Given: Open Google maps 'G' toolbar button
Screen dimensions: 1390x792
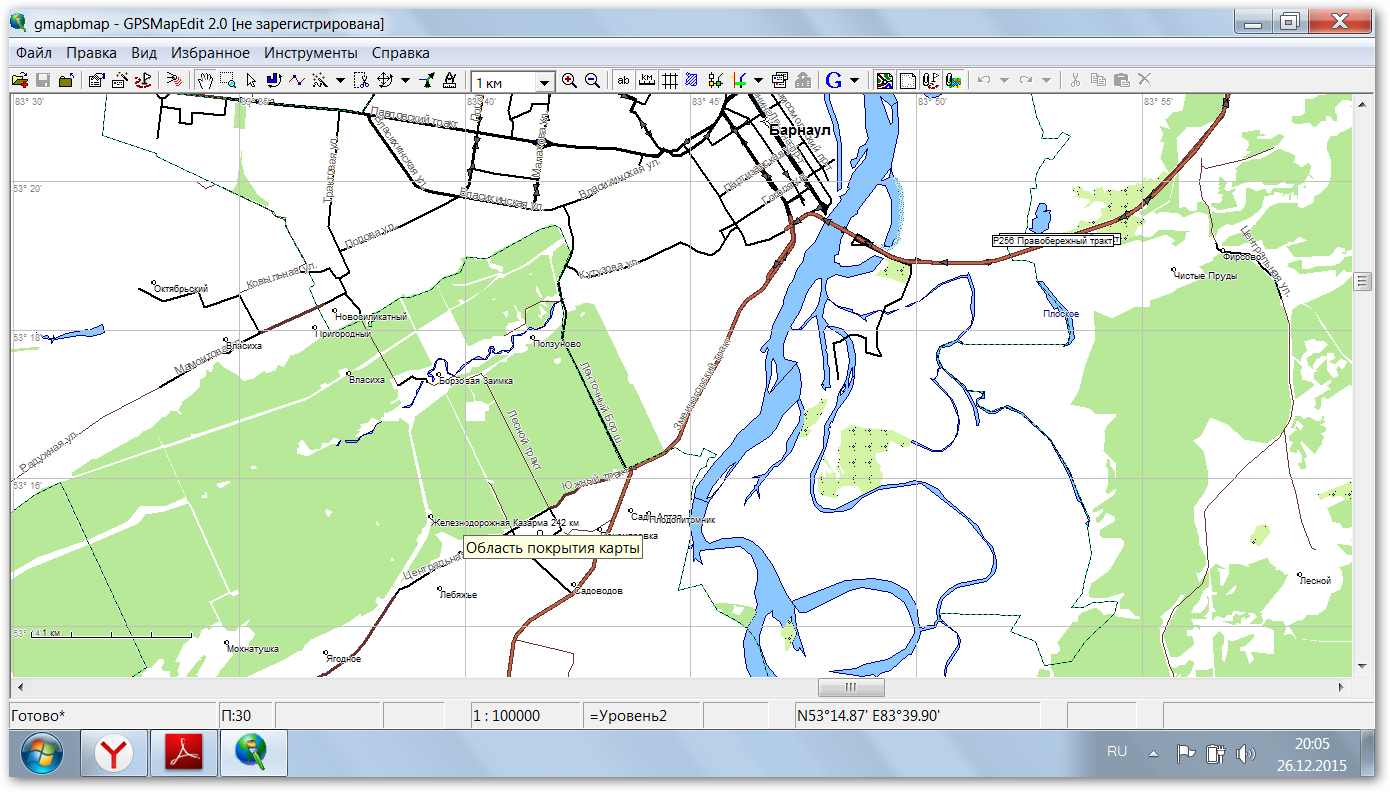Looking at the screenshot, I should pos(833,80).
